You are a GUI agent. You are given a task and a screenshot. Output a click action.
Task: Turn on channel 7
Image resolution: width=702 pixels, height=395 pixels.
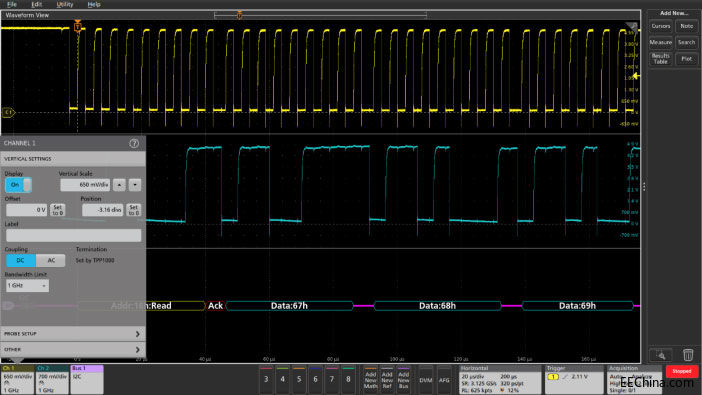[x=332, y=379]
